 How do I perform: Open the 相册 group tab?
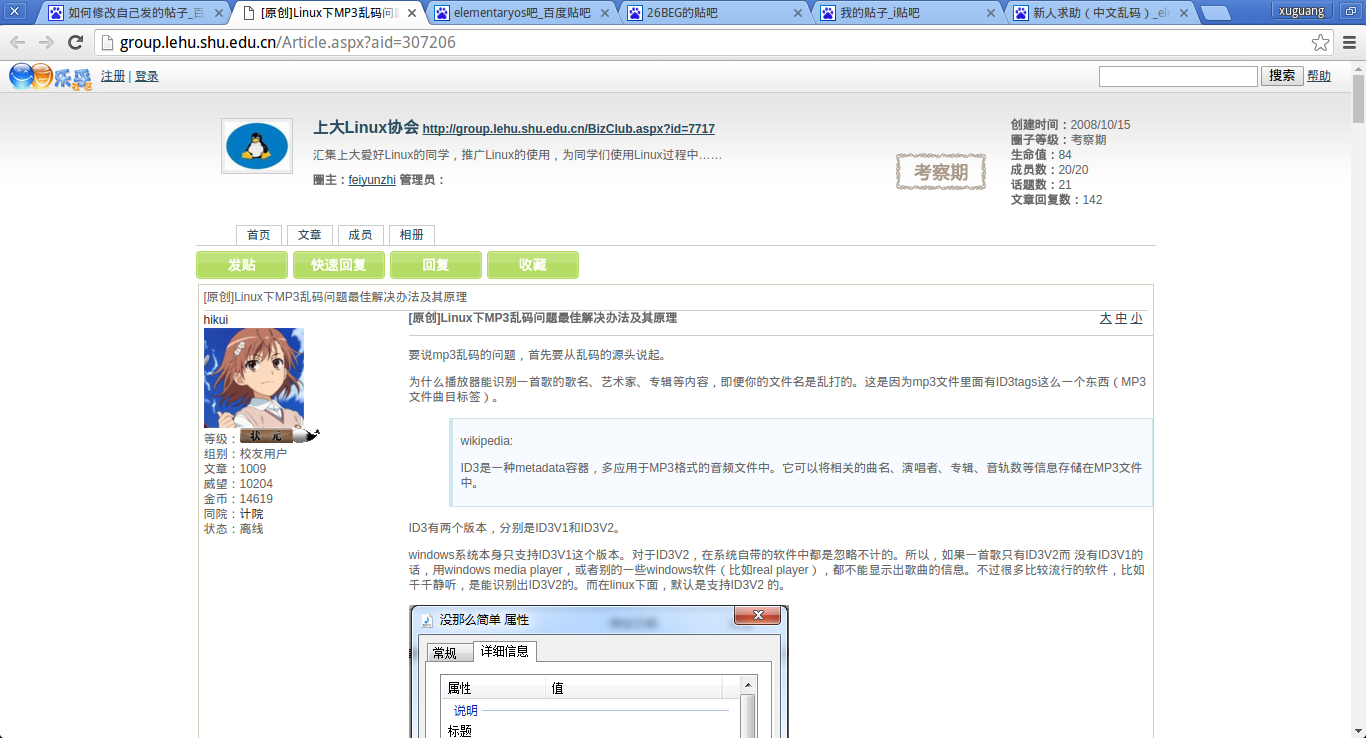pyautogui.click(x=411, y=235)
